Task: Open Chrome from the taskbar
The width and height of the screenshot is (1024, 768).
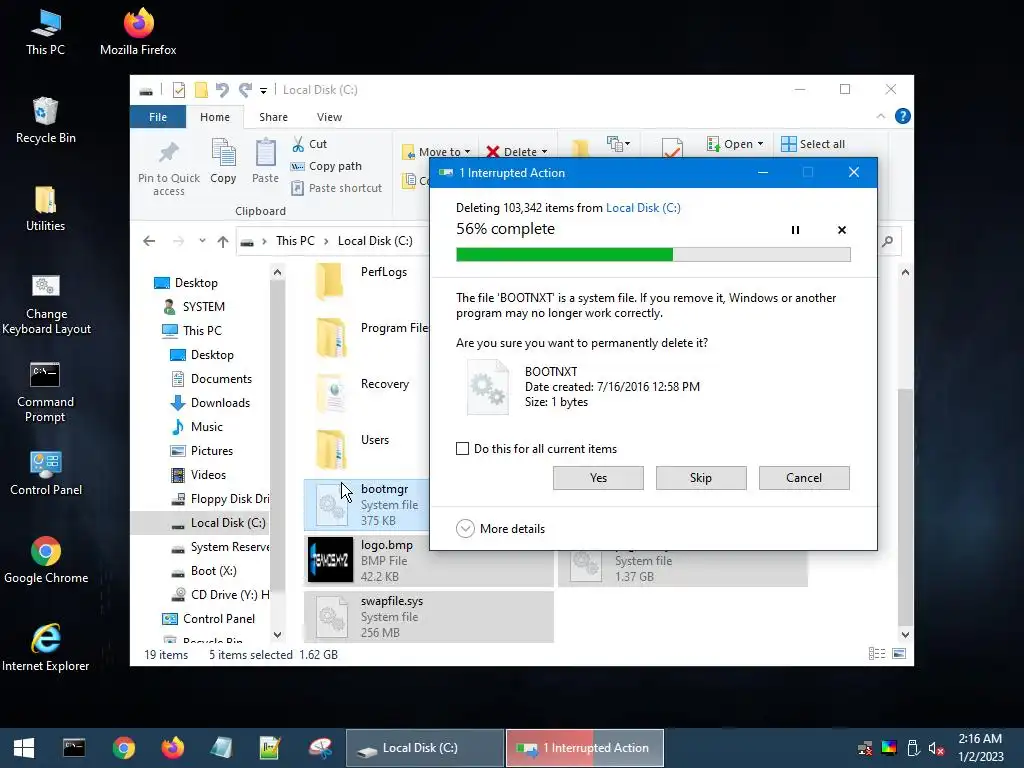Action: [x=123, y=748]
